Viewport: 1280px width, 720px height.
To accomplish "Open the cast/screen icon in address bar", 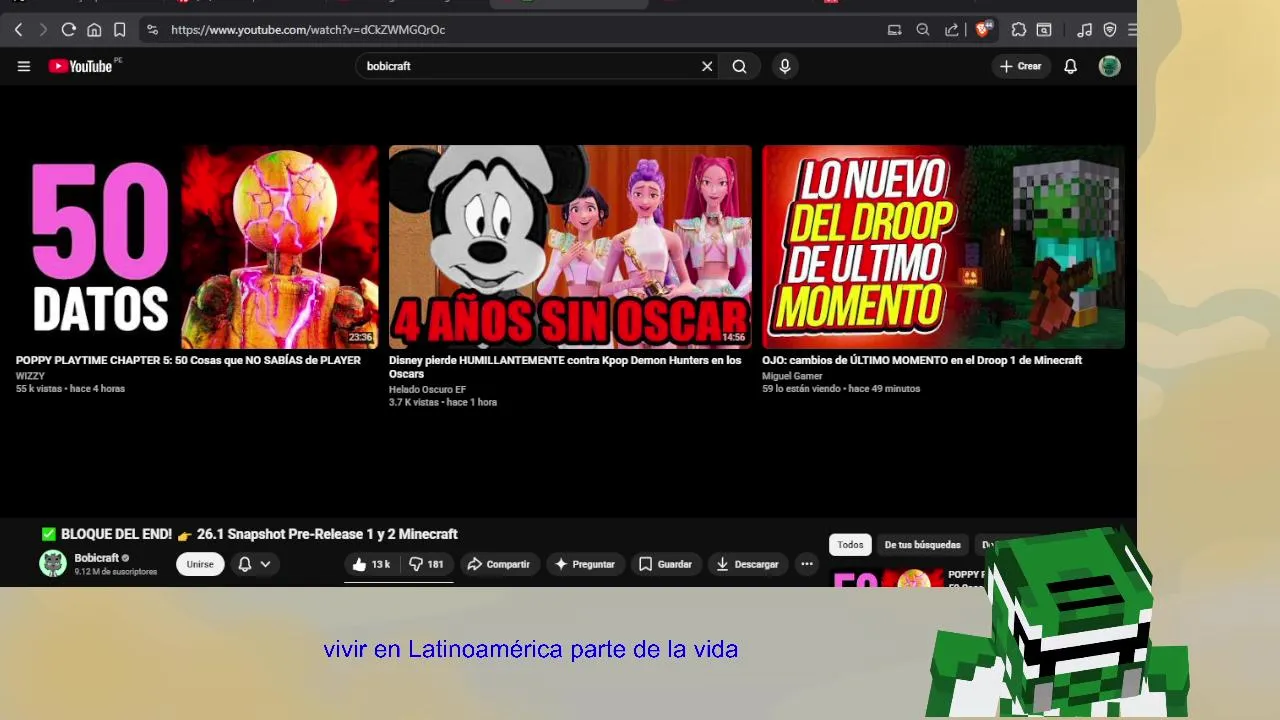I will pos(895,30).
